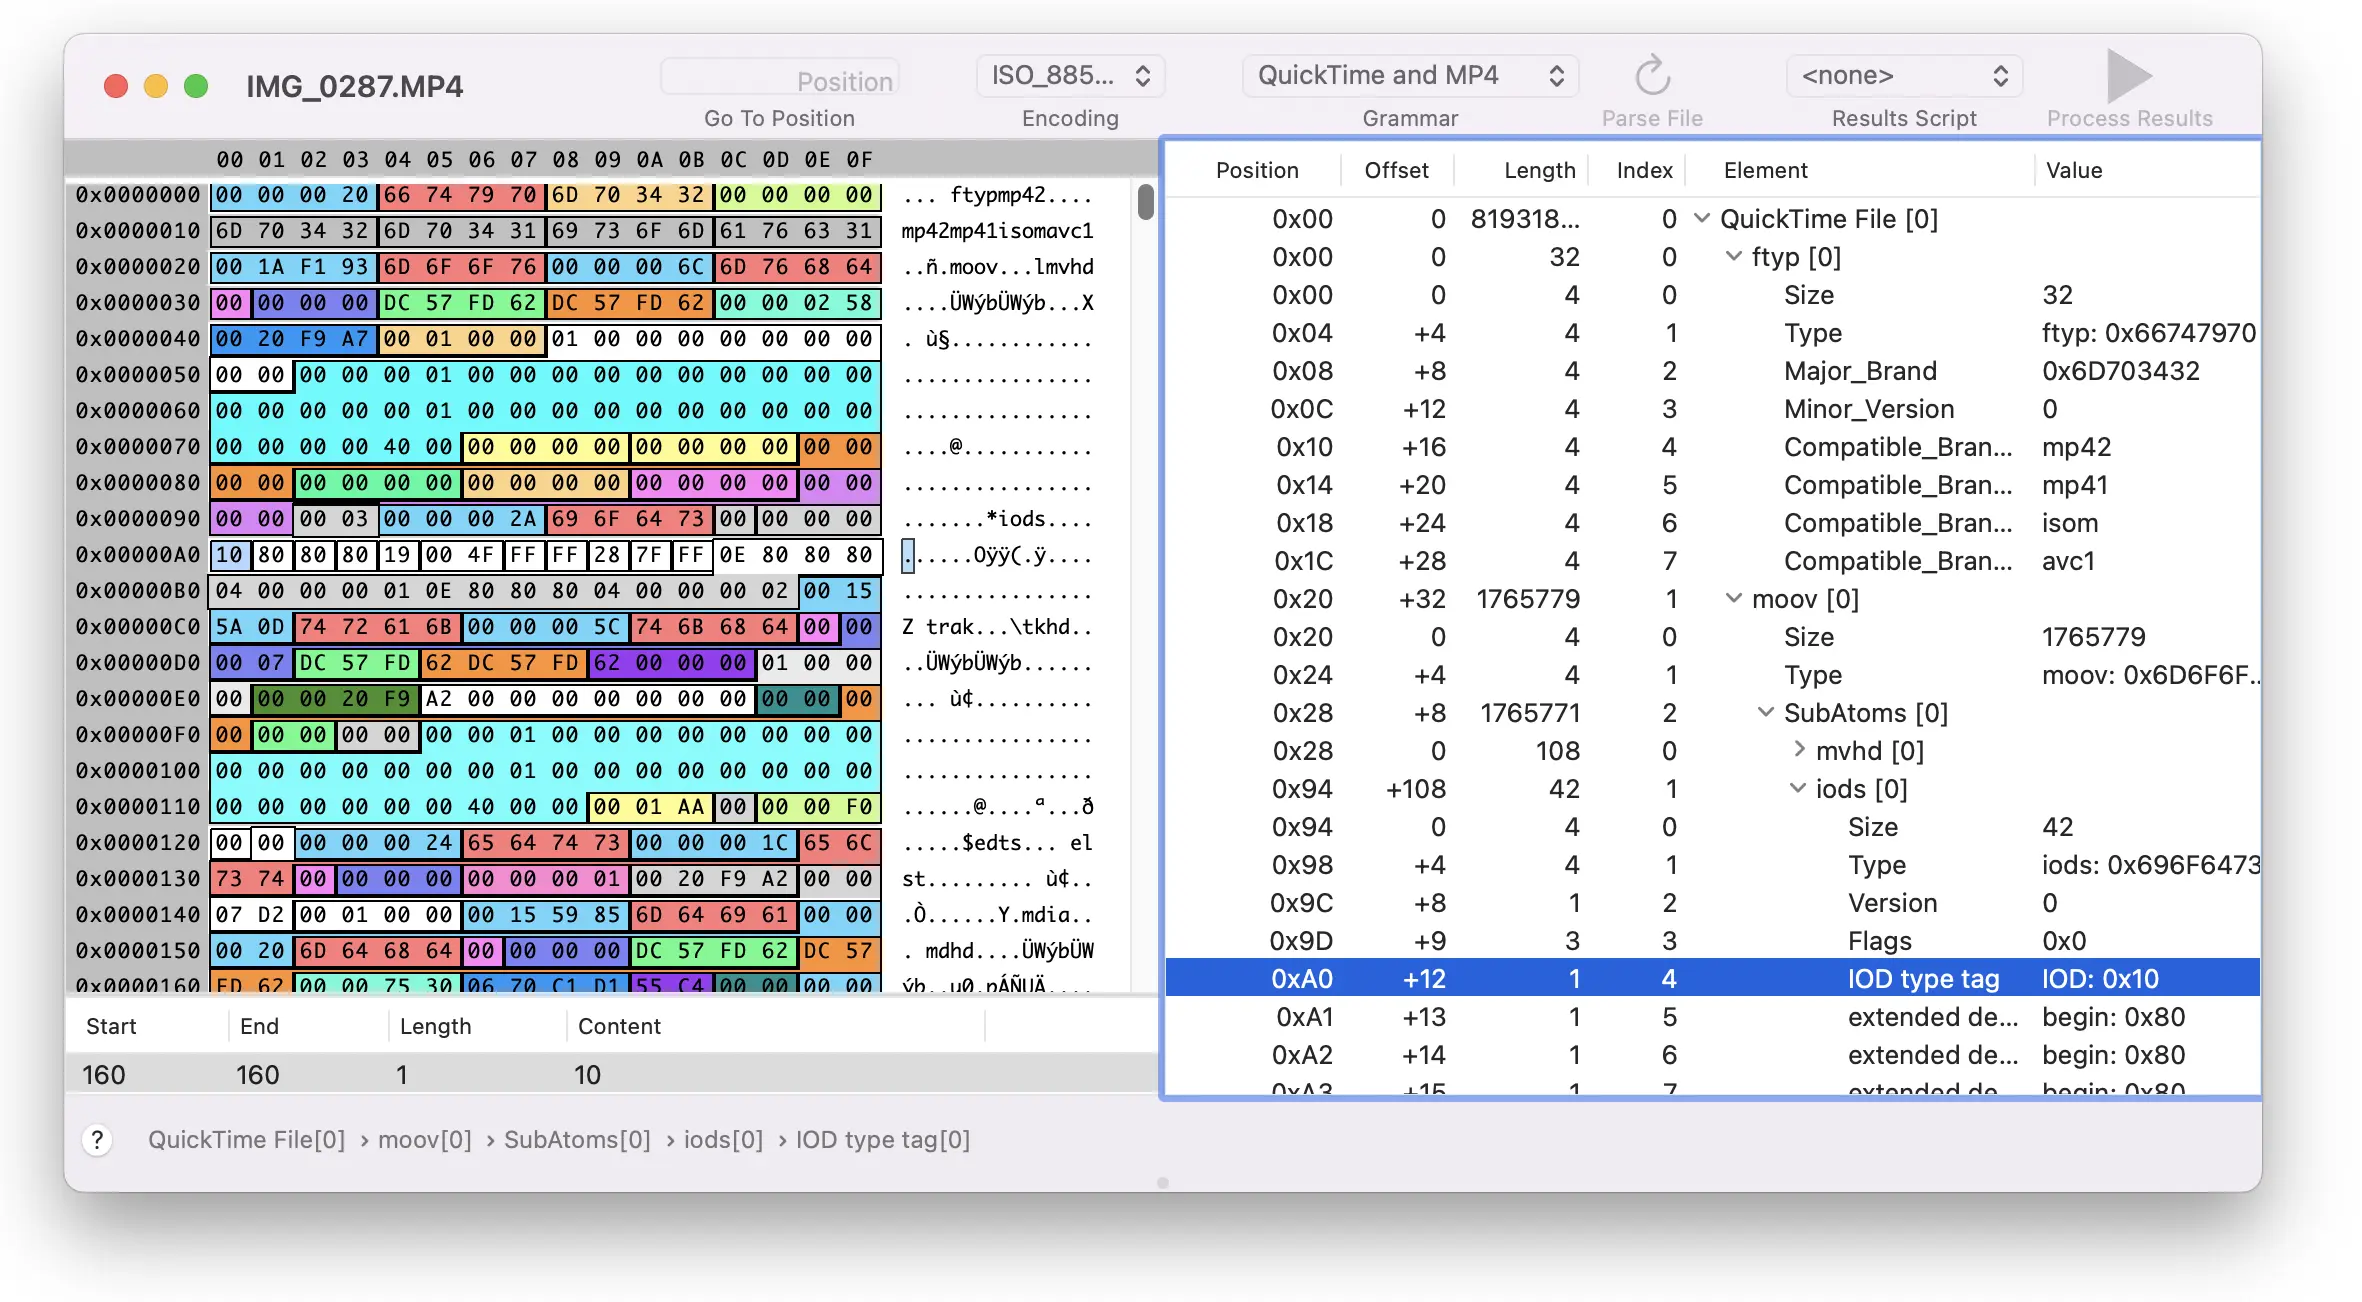Viewport: 2362px width, 1302px height.
Task: Select the extended descriptor row at 0xA1
Action: coord(1712,1017)
